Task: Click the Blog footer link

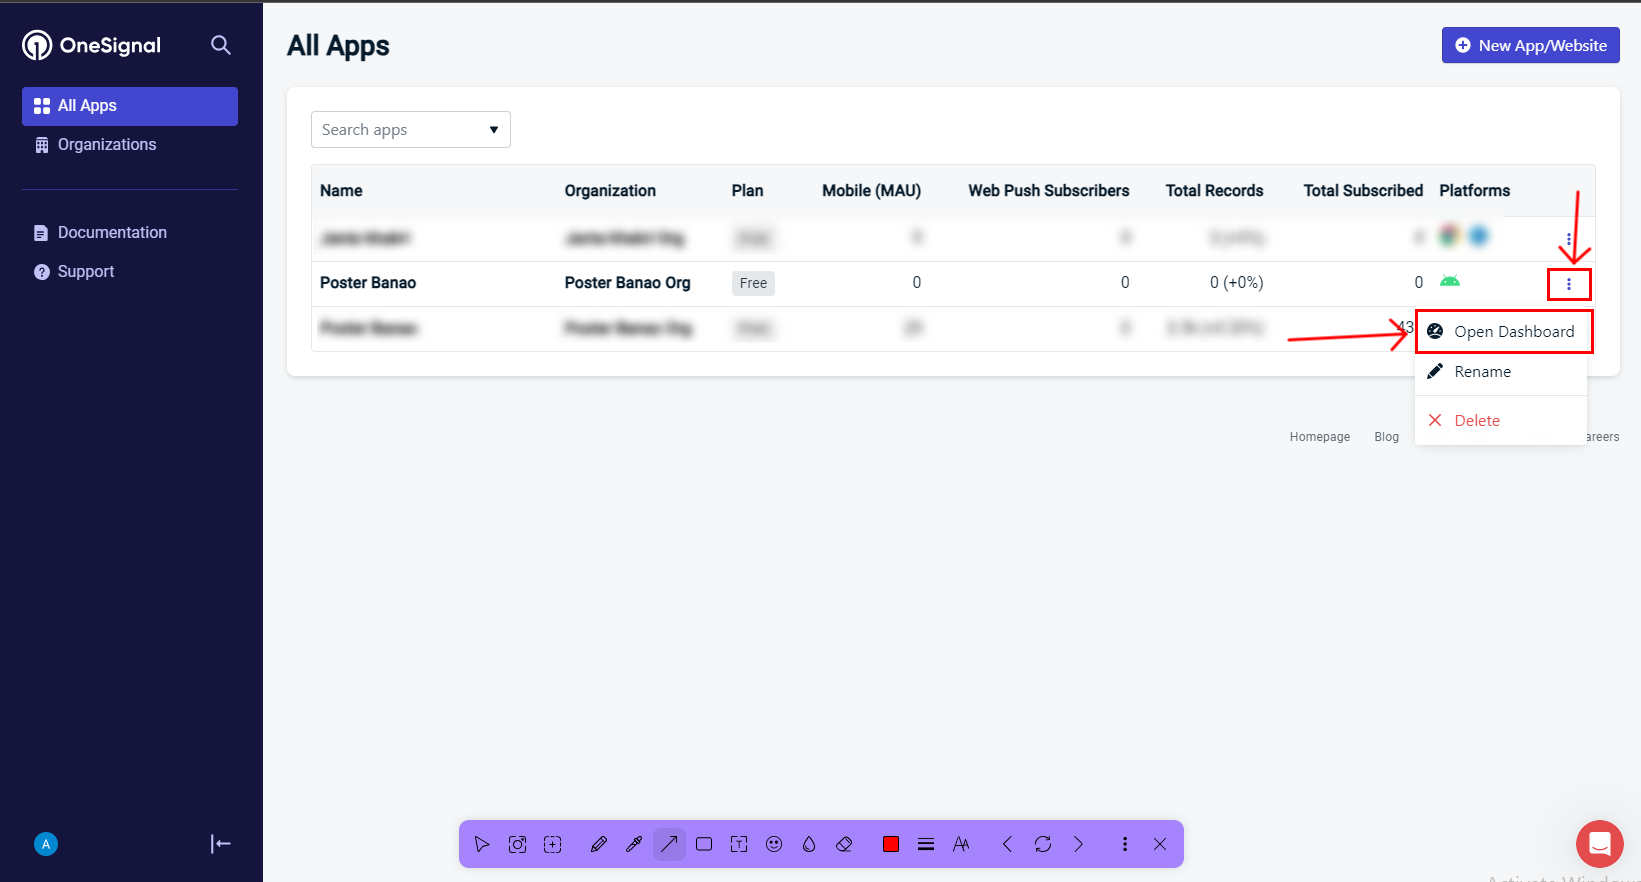Action: coord(1386,437)
